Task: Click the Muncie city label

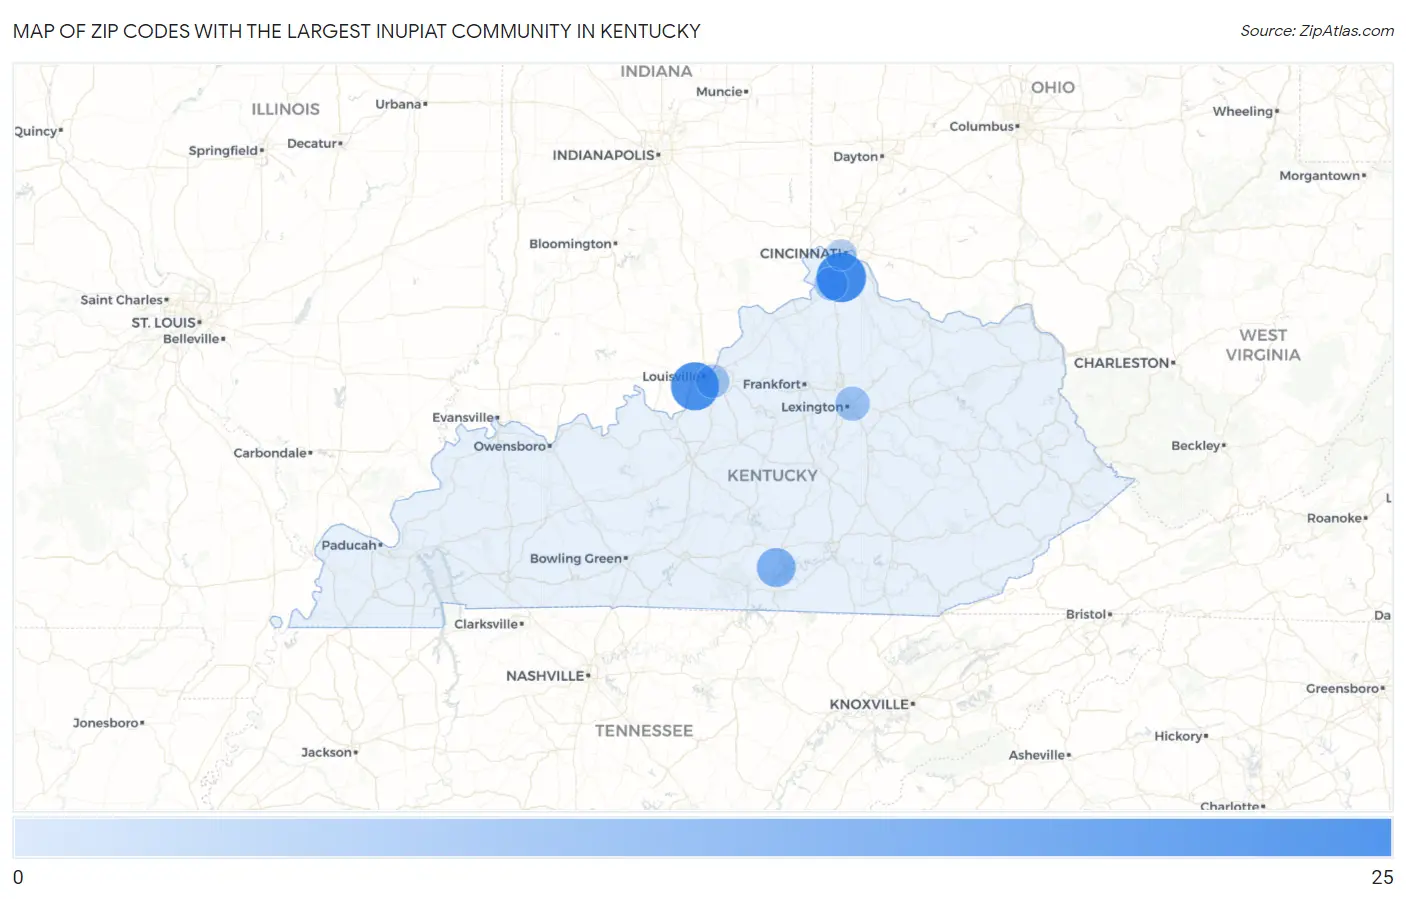Action: click(x=720, y=91)
